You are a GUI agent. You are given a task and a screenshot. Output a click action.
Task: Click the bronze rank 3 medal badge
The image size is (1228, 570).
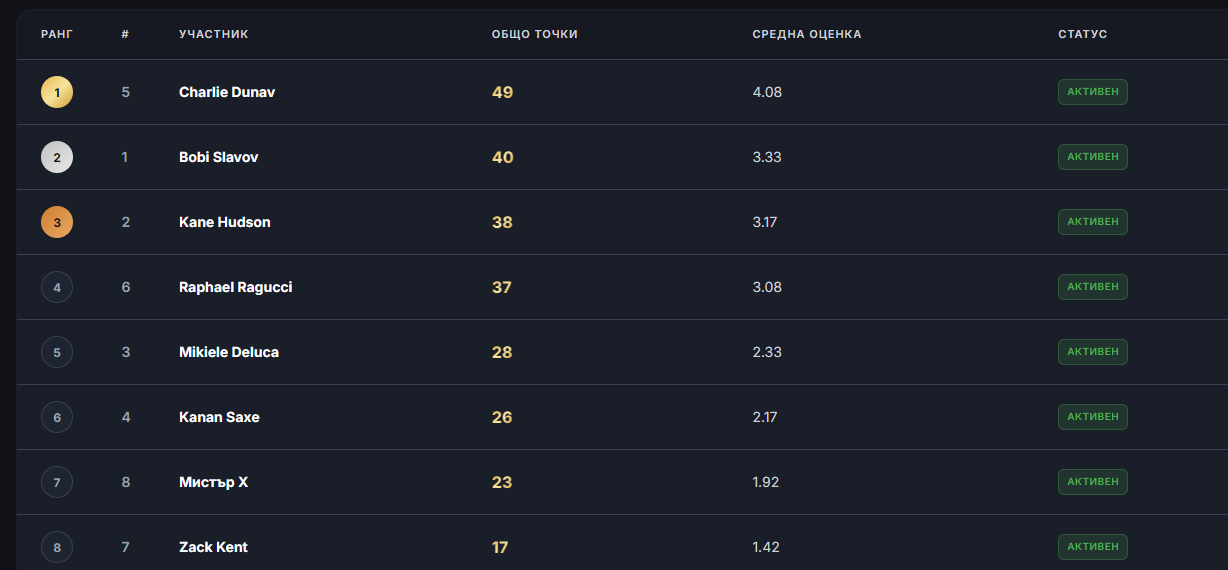click(57, 222)
